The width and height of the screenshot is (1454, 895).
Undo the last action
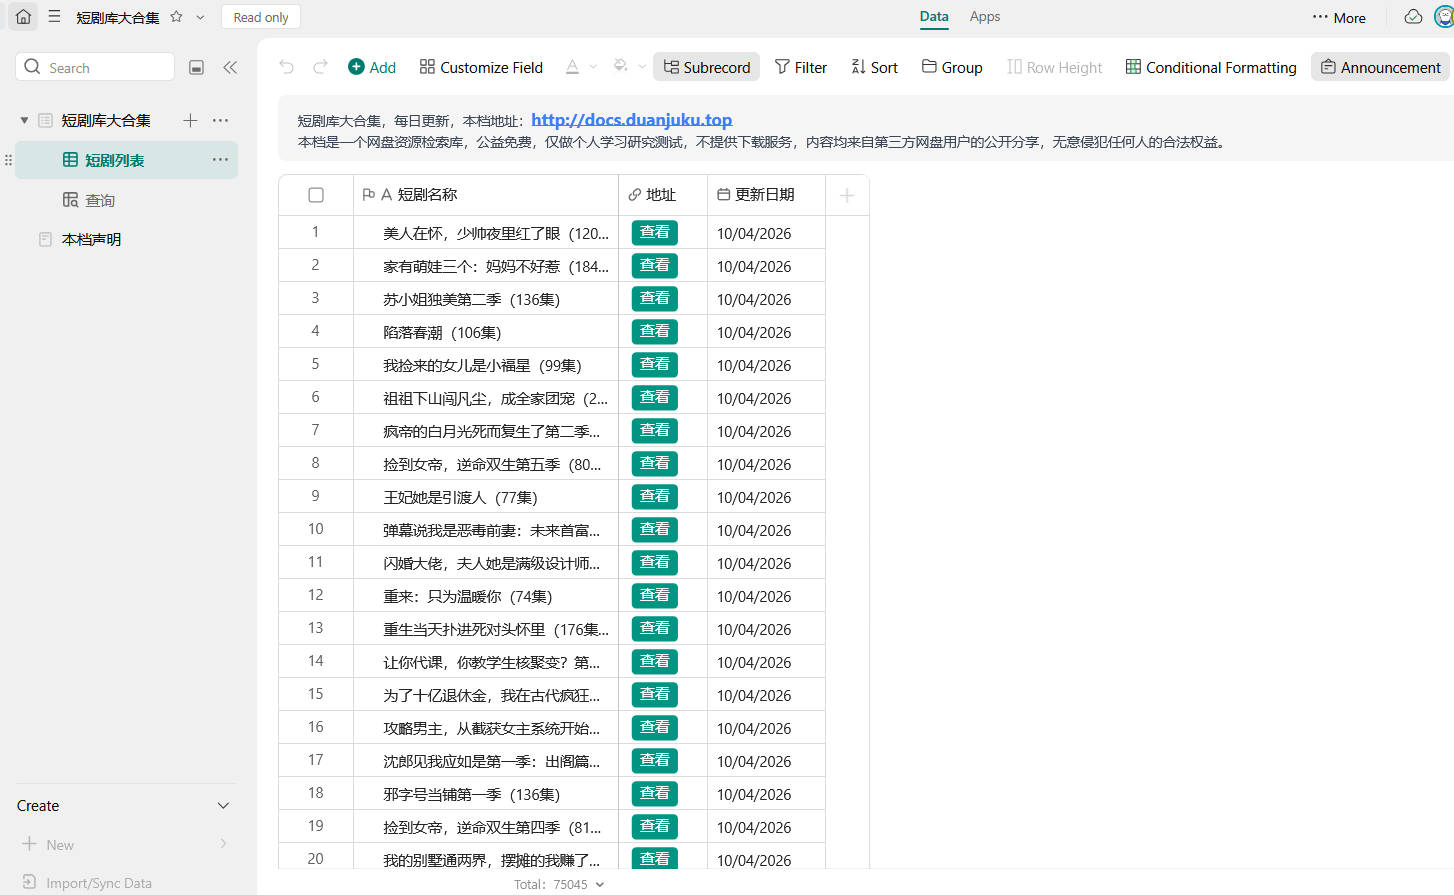pyautogui.click(x=287, y=67)
